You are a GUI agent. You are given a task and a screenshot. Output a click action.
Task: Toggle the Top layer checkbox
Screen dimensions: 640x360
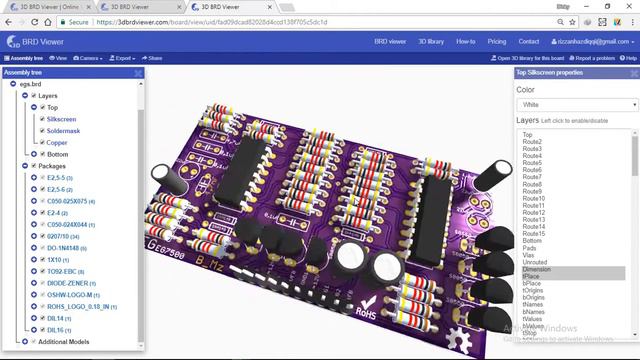42,107
